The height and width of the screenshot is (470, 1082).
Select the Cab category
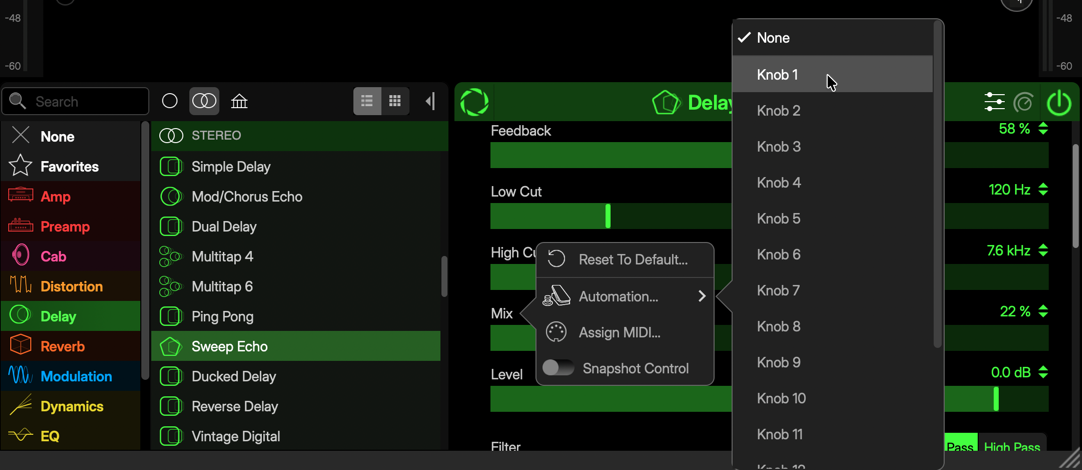pos(70,257)
